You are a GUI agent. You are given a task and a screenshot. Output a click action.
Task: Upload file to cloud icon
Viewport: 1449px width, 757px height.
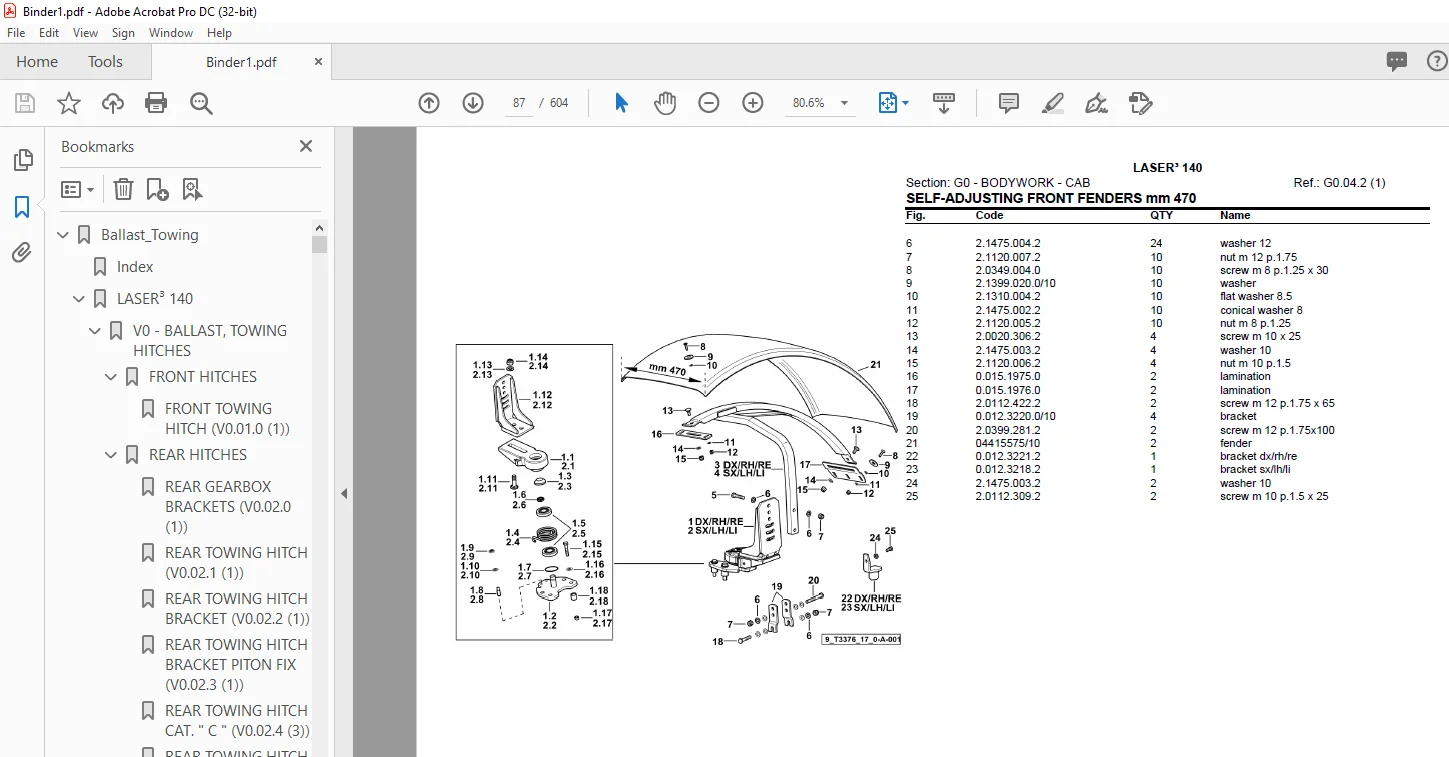pyautogui.click(x=113, y=103)
